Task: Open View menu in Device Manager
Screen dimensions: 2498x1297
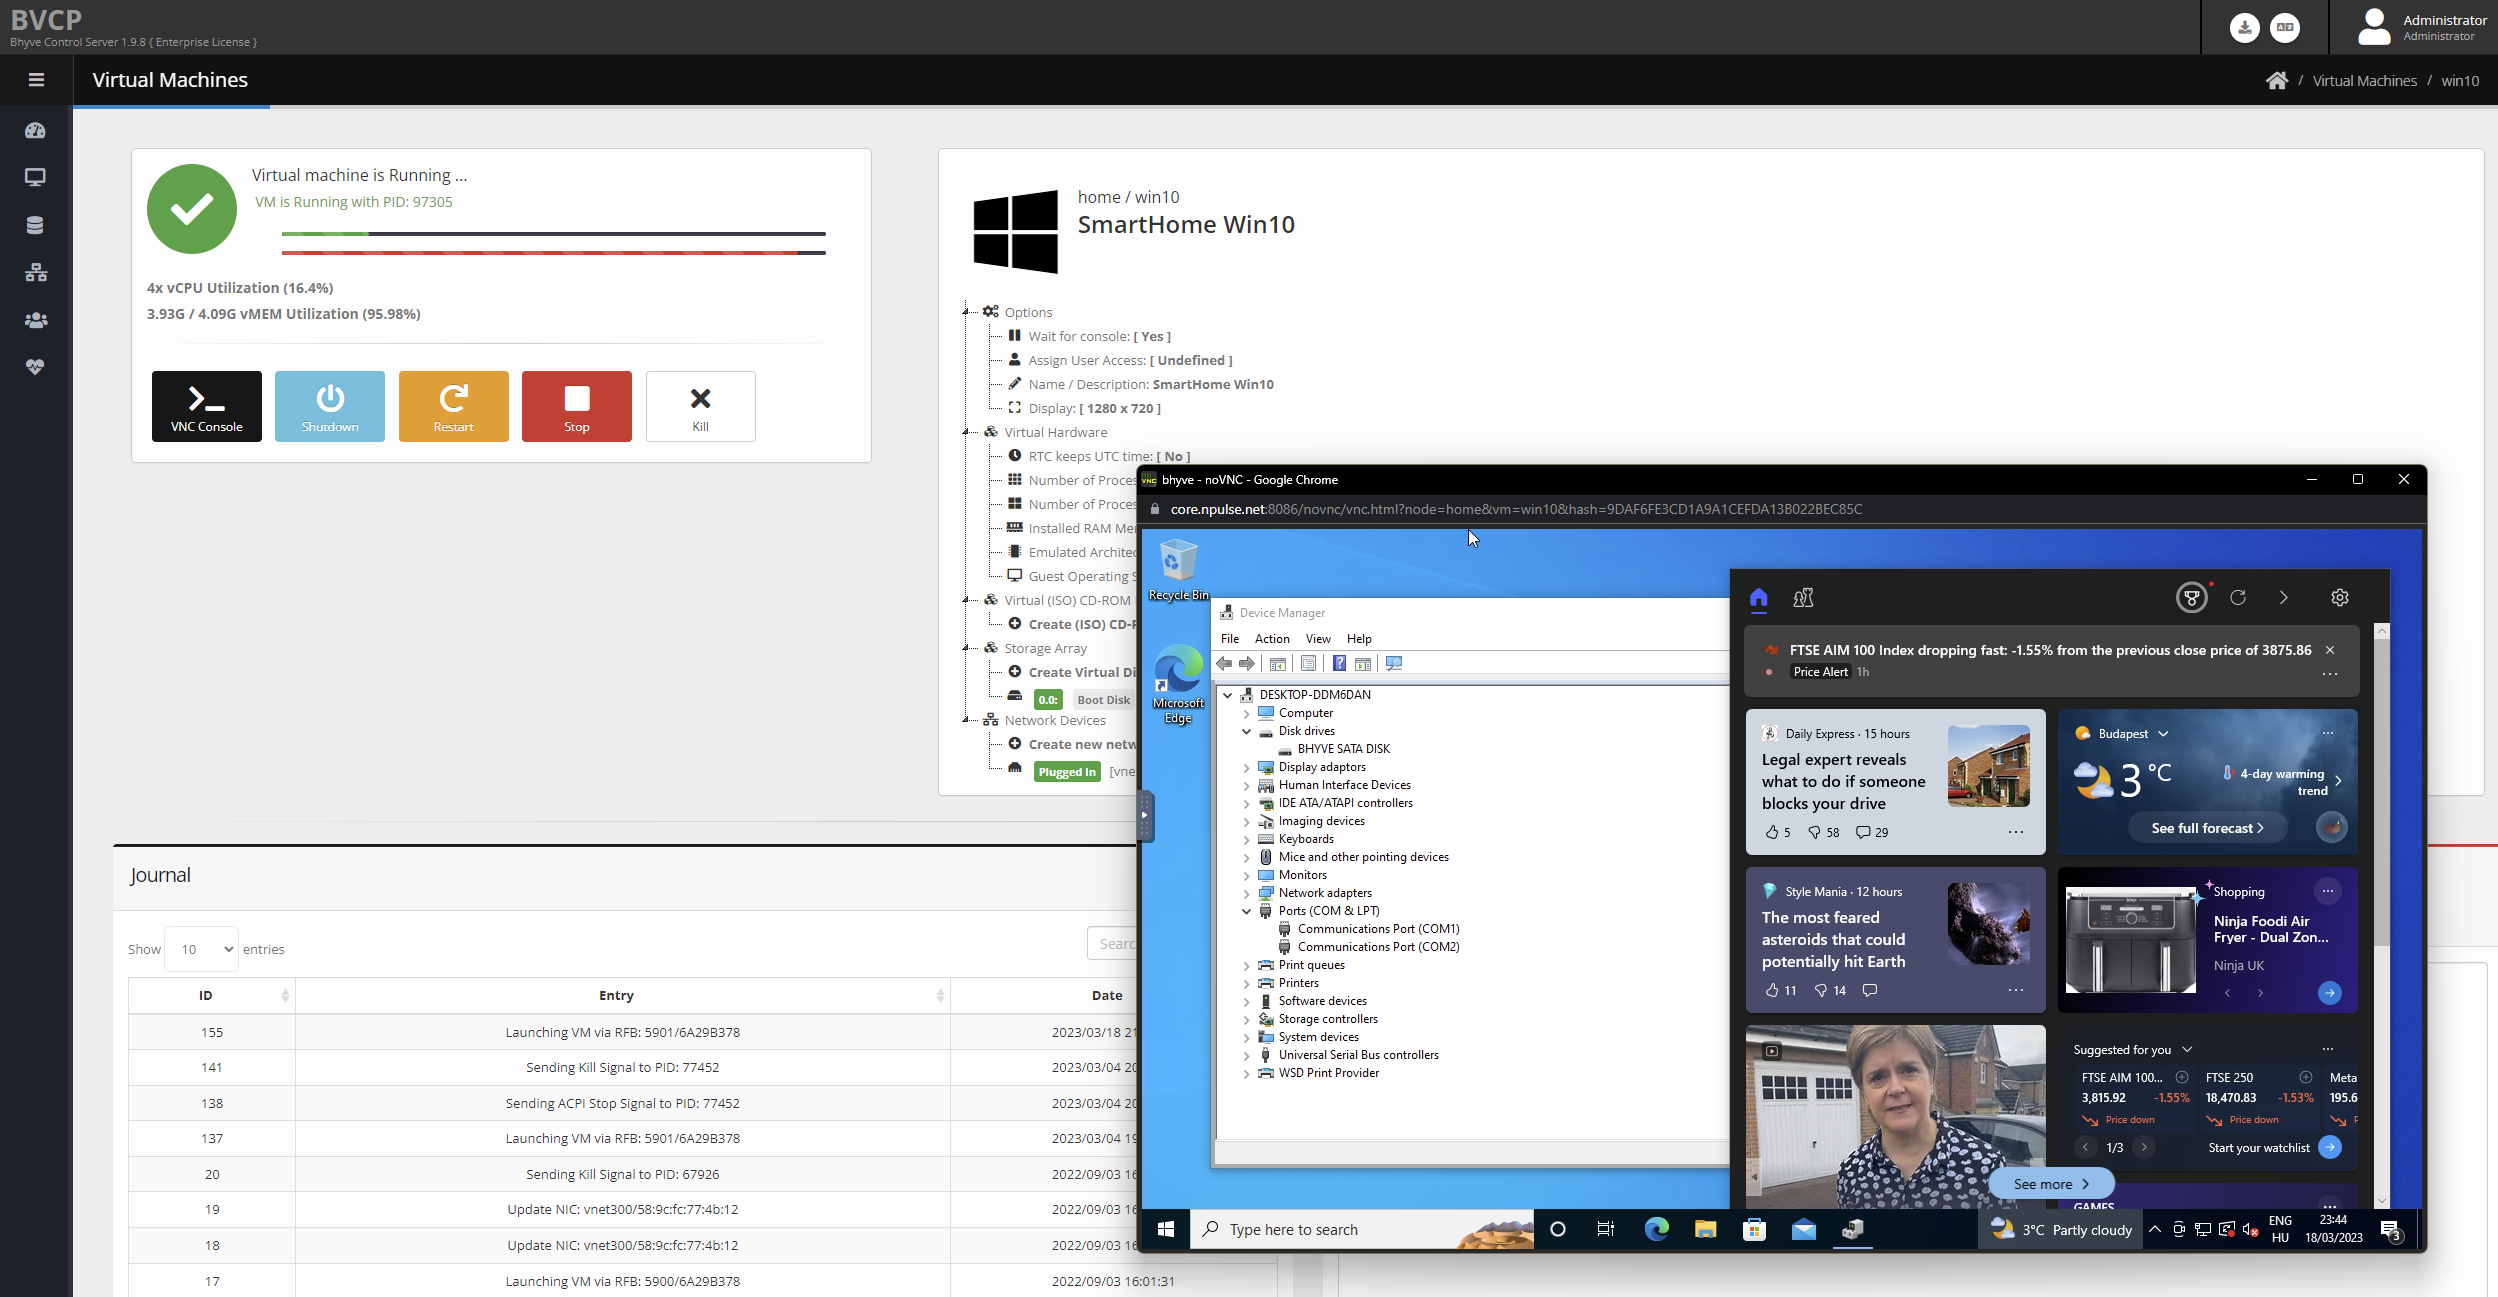Action: tap(1318, 639)
